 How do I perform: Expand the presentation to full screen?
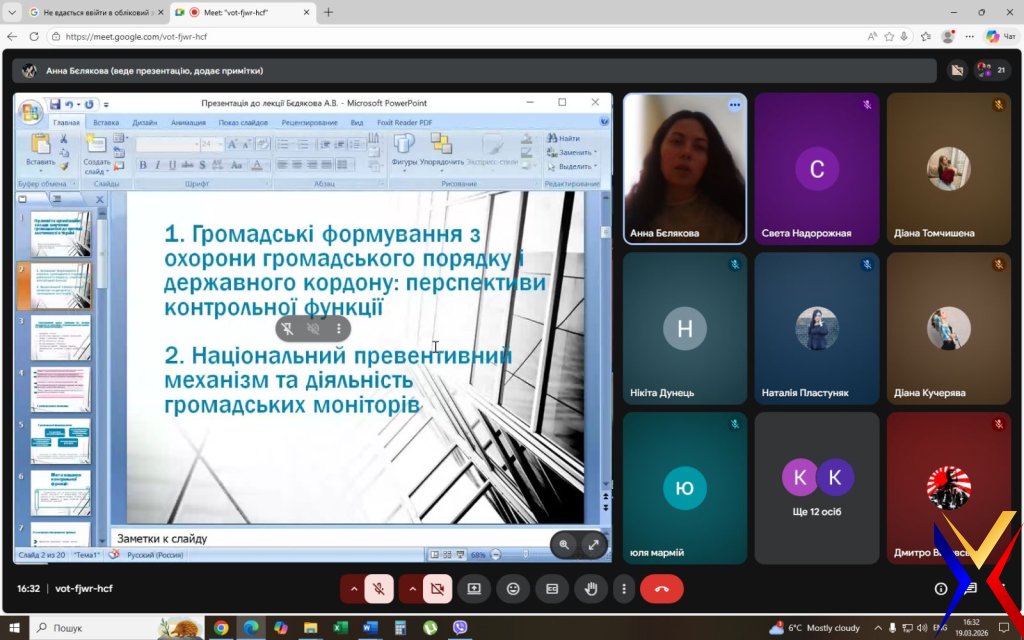tap(593, 544)
